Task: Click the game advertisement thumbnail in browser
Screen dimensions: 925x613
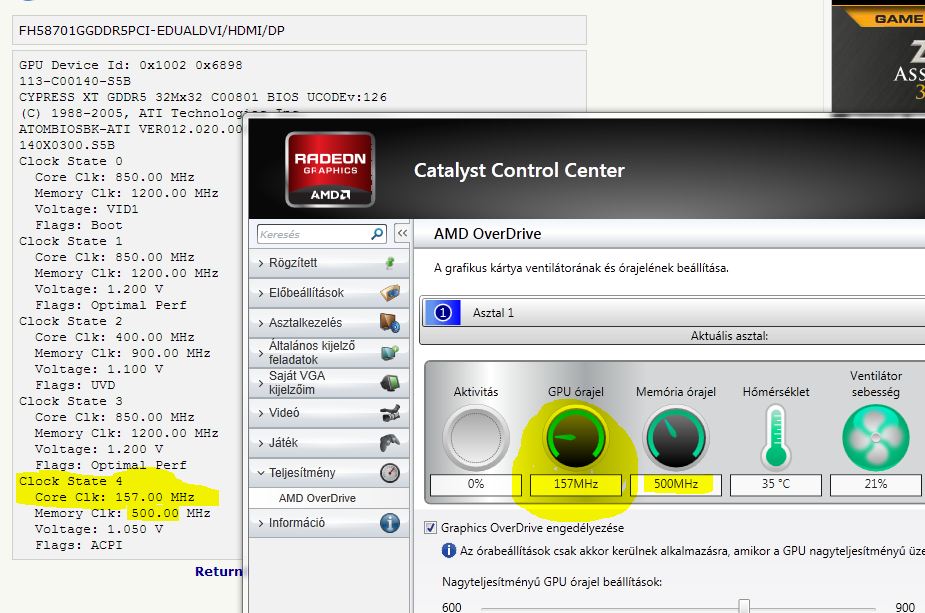Action: click(x=878, y=56)
